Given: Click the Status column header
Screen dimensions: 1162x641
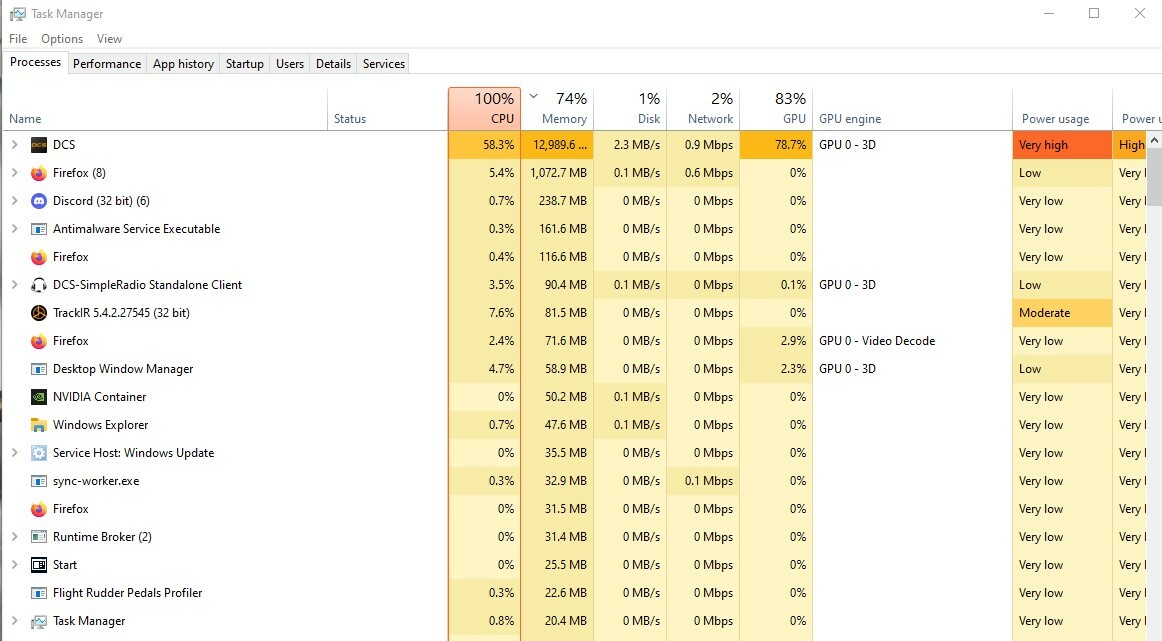Looking at the screenshot, I should click(388, 109).
